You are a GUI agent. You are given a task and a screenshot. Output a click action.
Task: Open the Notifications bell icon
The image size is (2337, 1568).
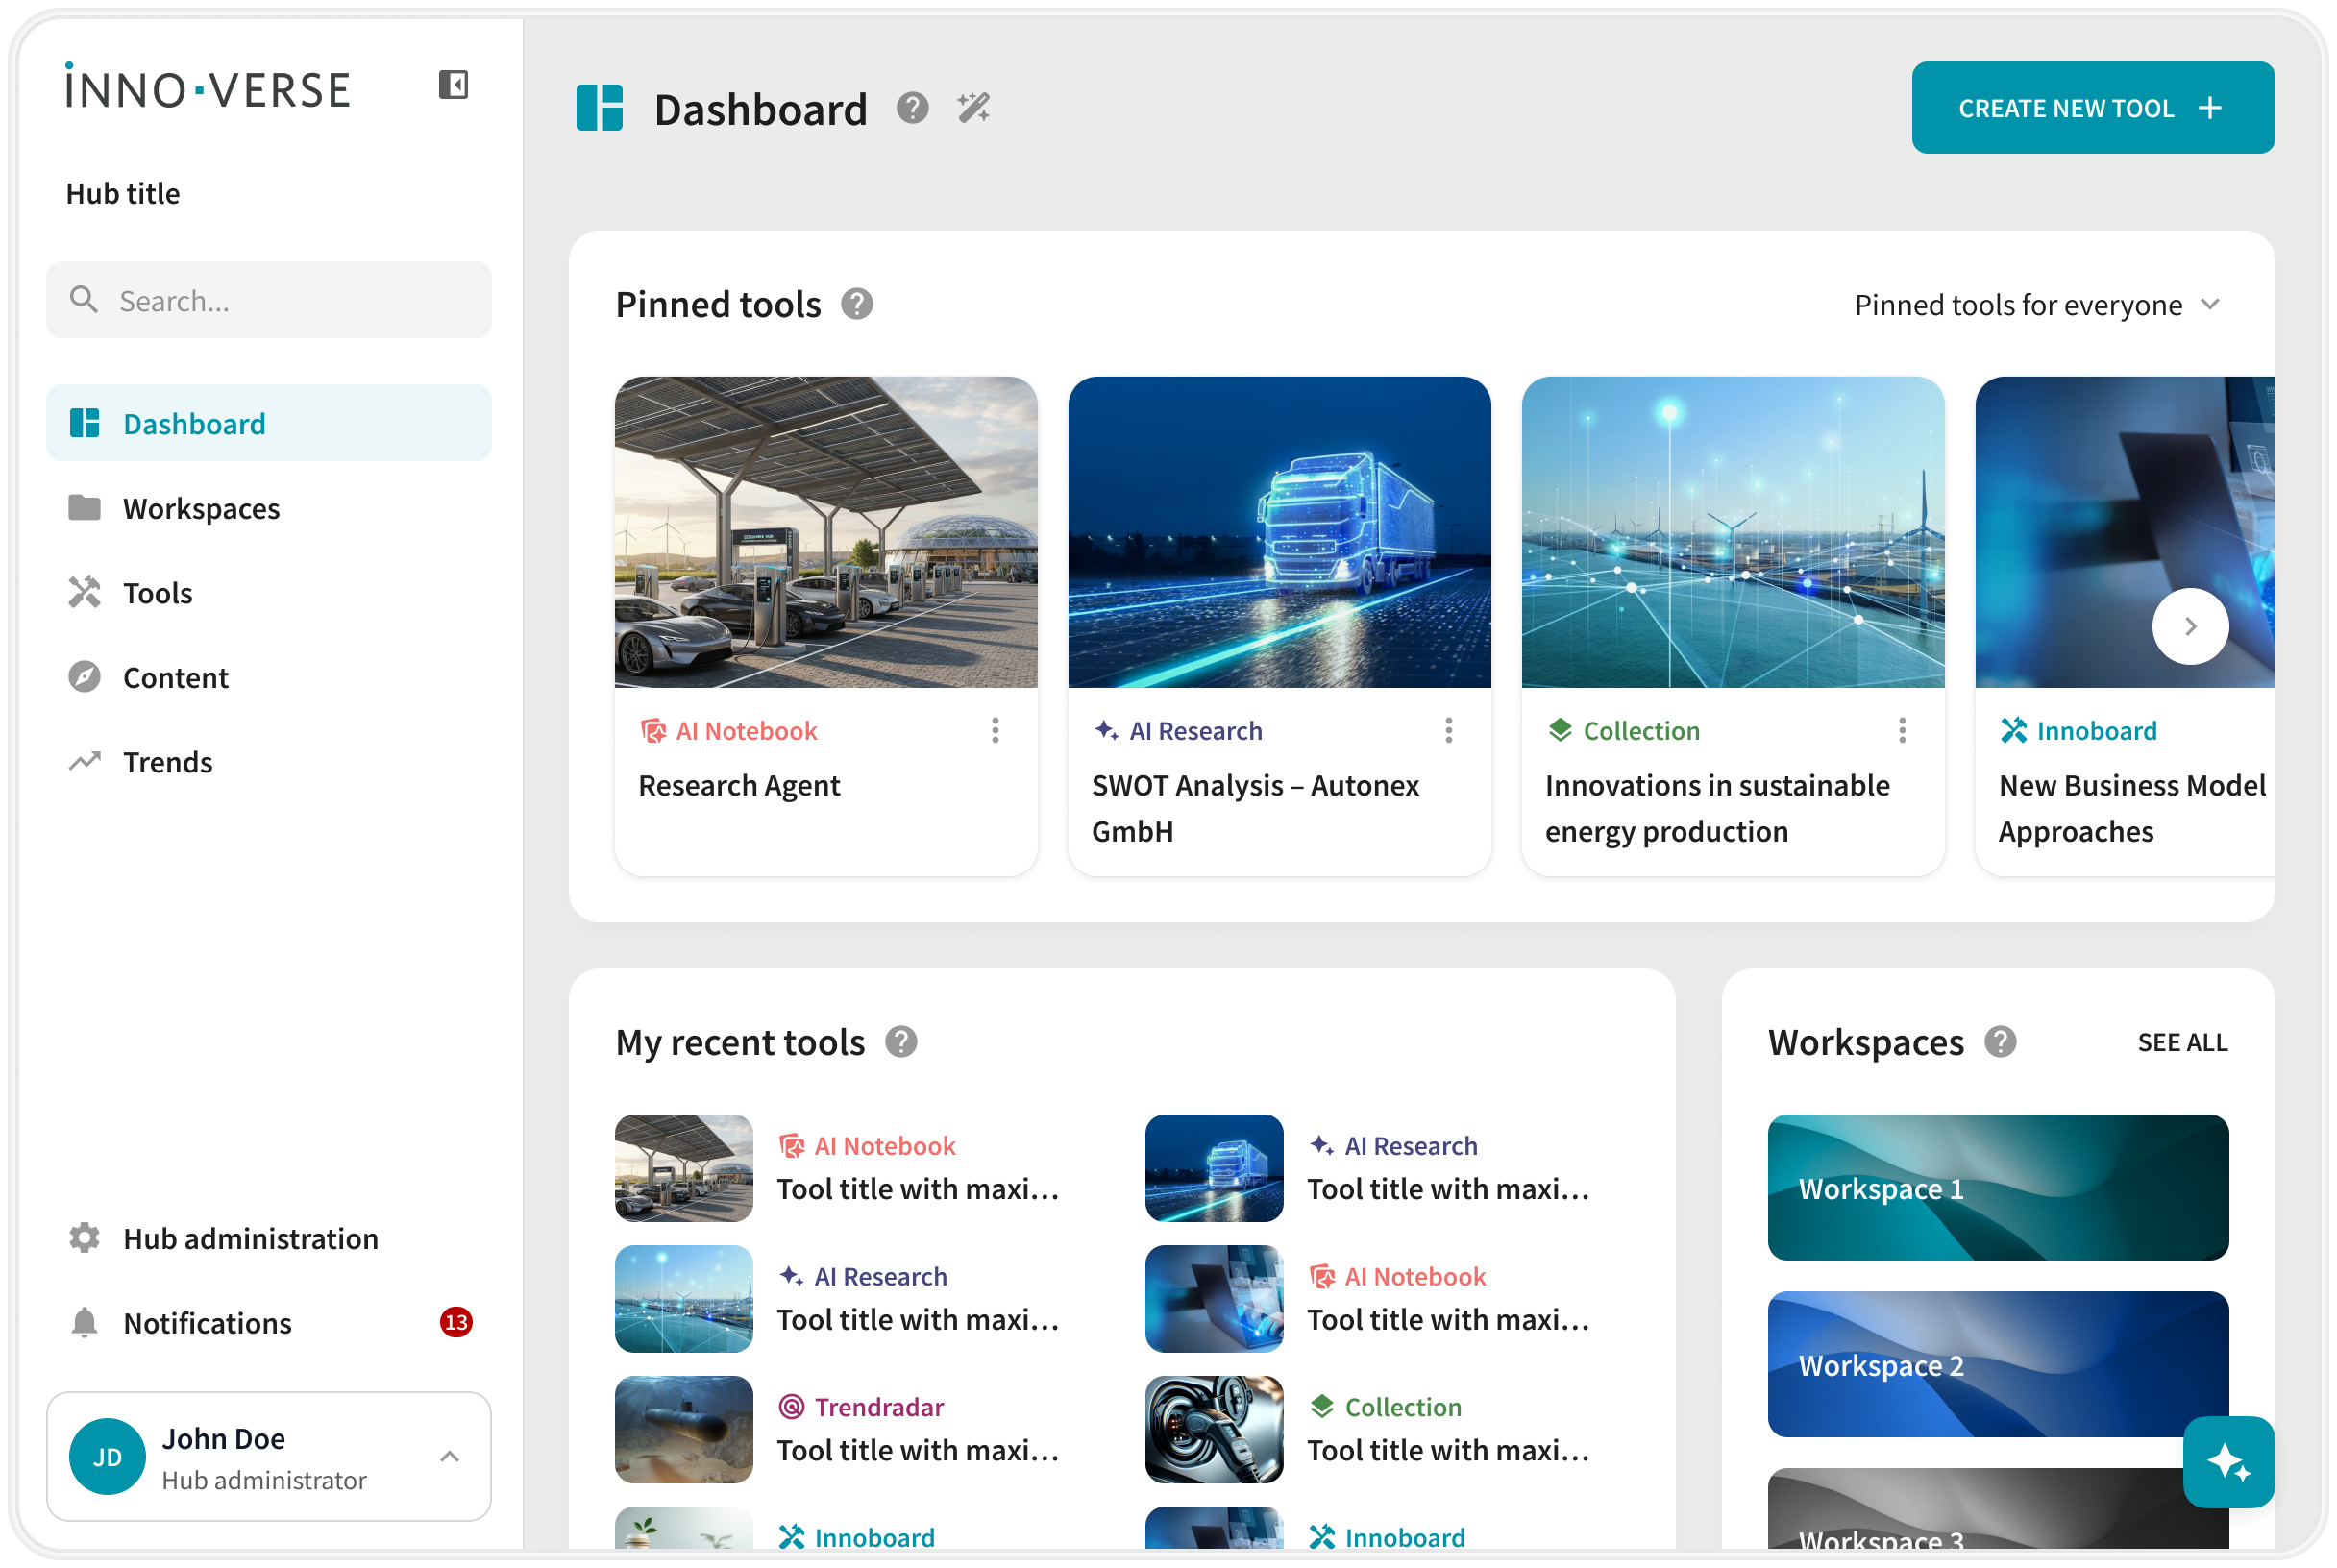[85, 1322]
